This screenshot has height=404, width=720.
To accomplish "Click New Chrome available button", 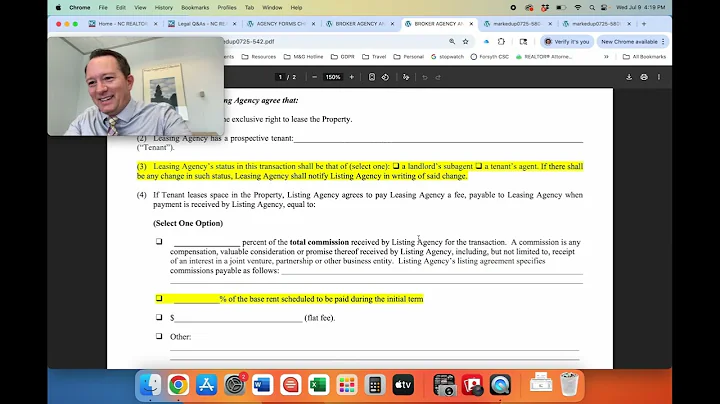I will pos(633,41).
